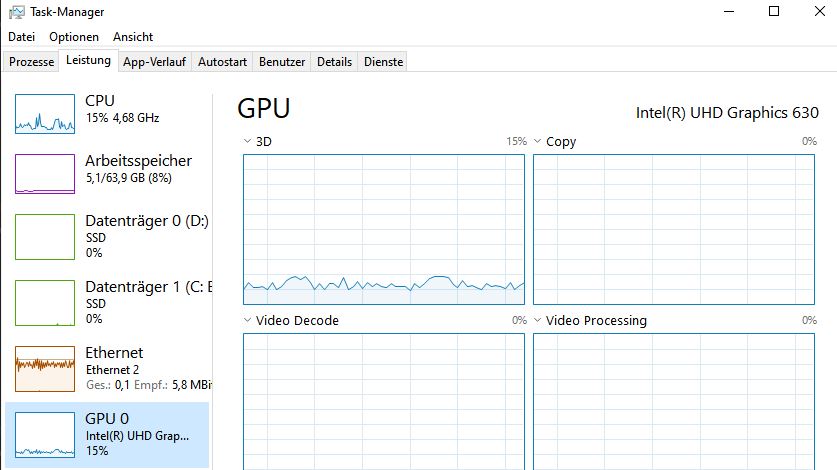Image resolution: width=837 pixels, height=470 pixels.
Task: Switch to the Autostart tab
Action: coord(222,62)
